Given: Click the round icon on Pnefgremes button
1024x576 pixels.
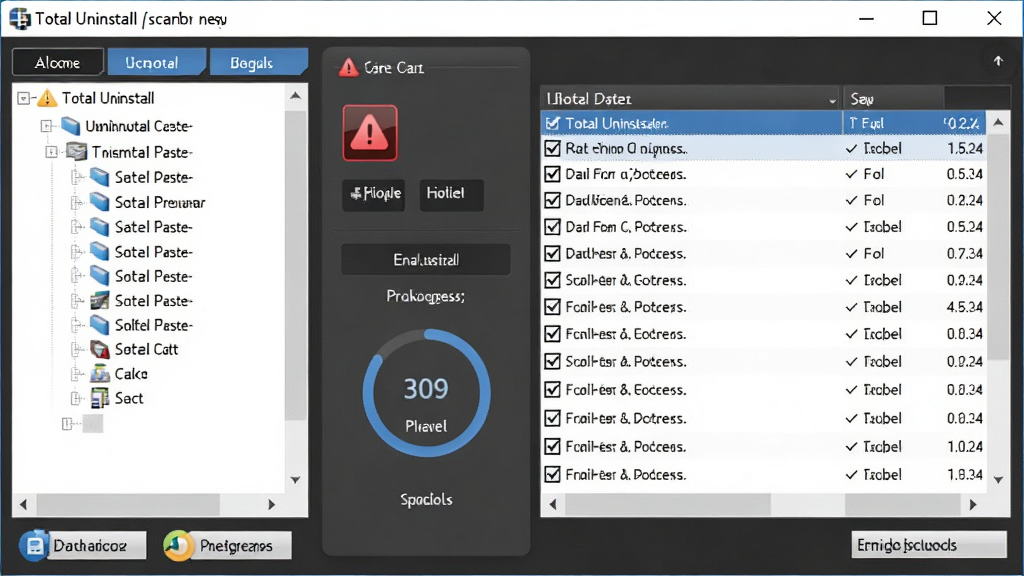Looking at the screenshot, I should point(178,546).
